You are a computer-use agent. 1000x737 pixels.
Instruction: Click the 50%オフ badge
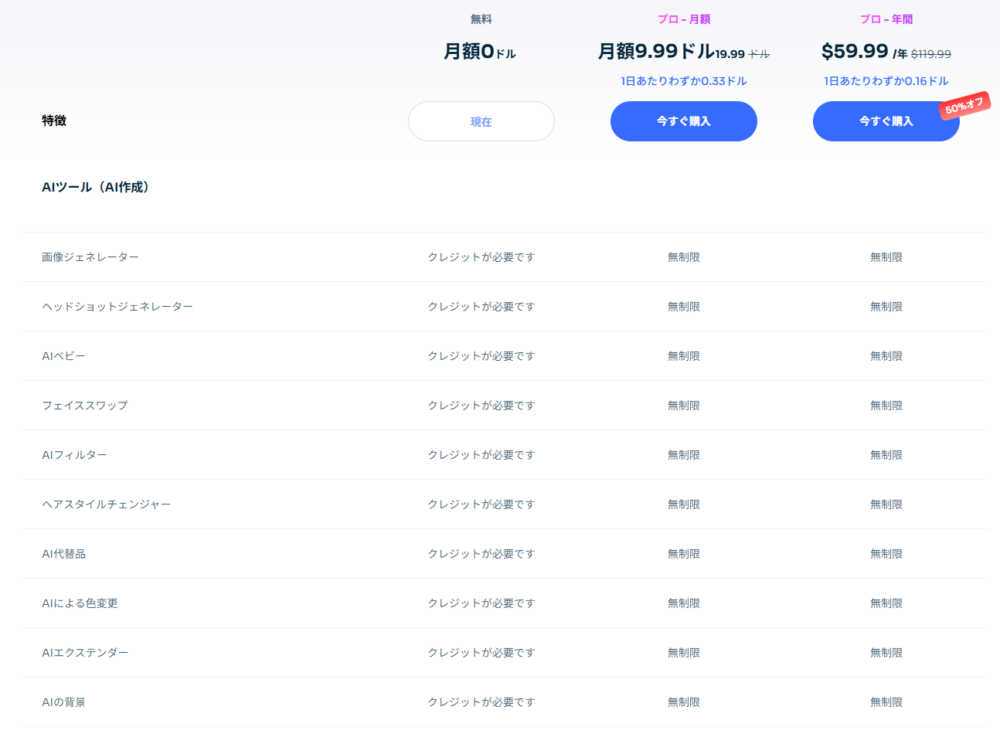(964, 105)
